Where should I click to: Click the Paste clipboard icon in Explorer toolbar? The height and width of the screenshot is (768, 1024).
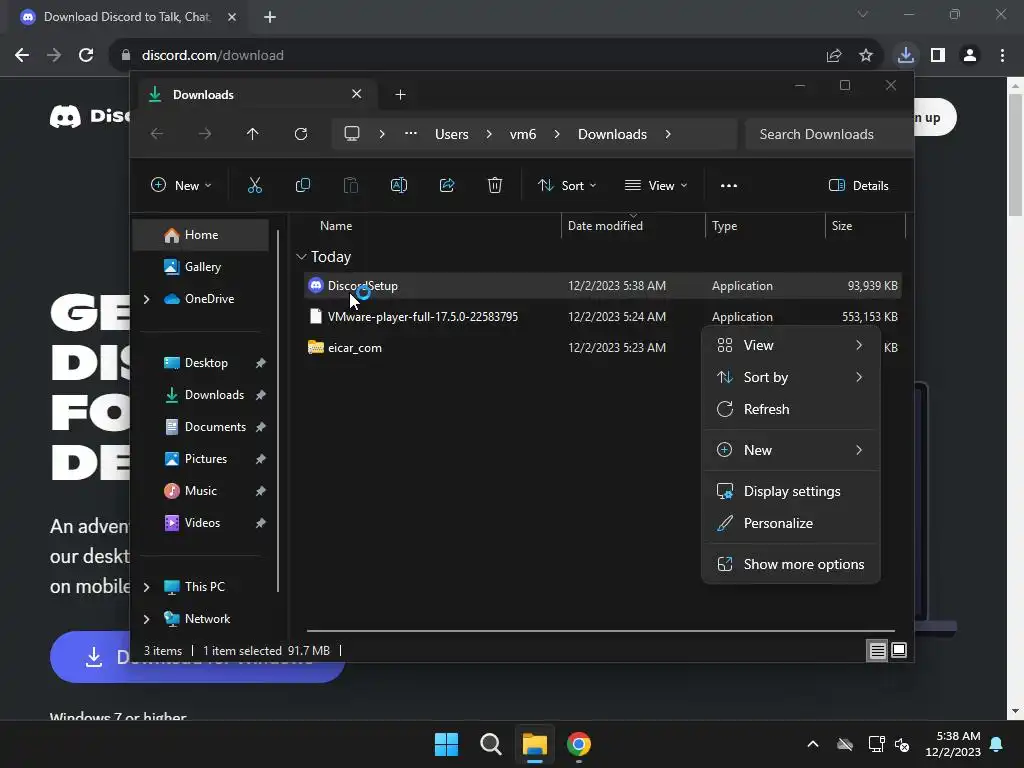(351, 185)
